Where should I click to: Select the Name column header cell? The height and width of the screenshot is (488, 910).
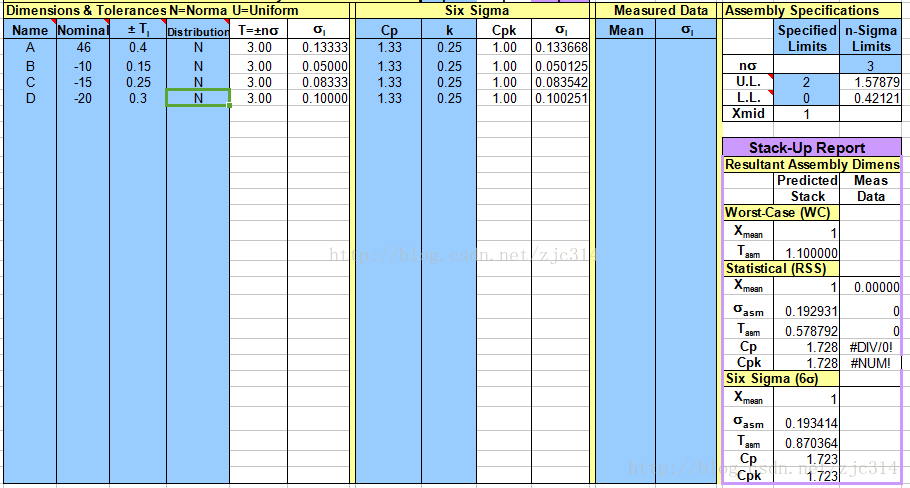30,30
